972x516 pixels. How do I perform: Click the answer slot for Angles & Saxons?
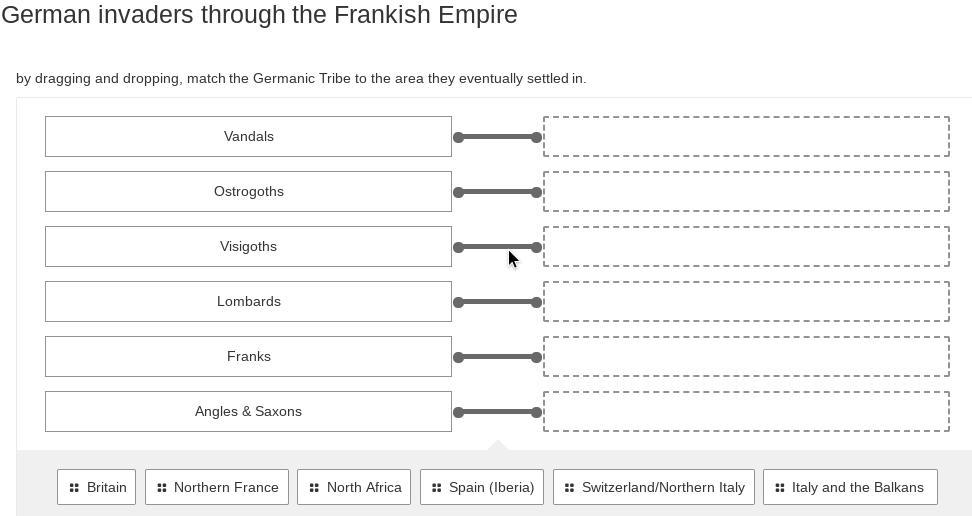[x=746, y=412]
